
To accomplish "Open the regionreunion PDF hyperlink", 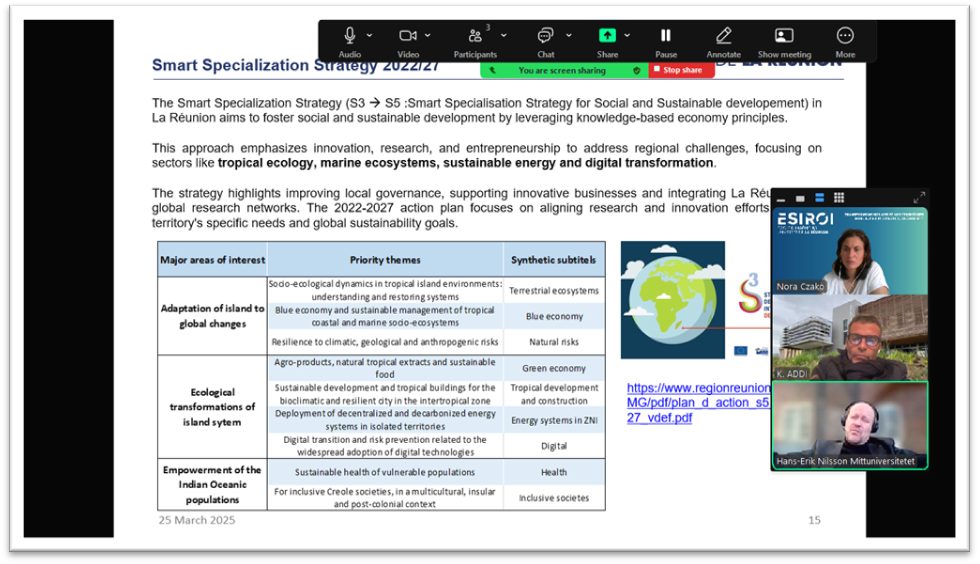I will [x=698, y=403].
